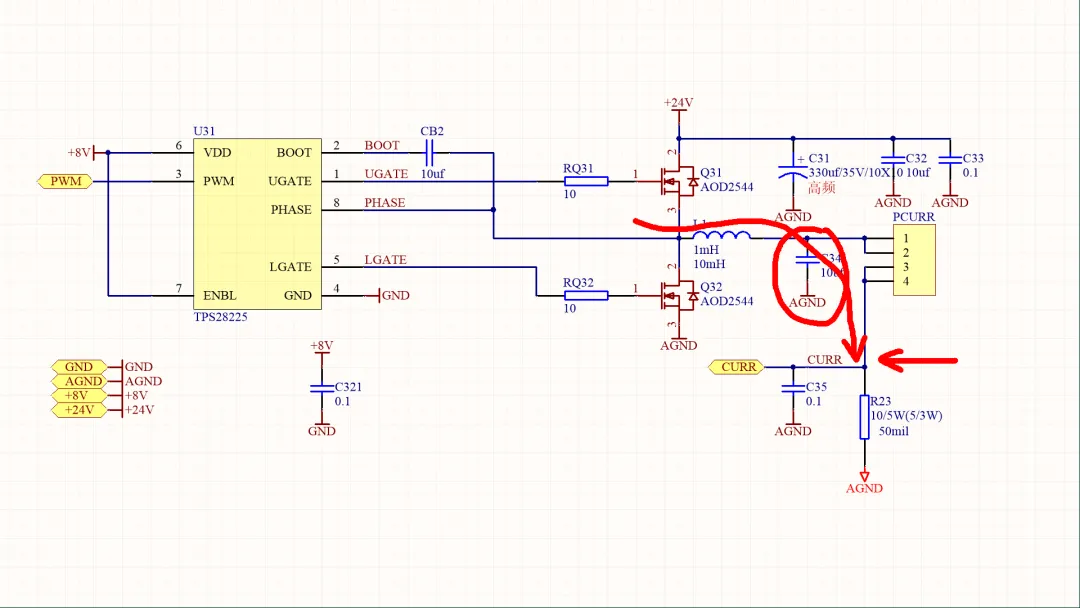Select the U31 TPS28225 driver chip
This screenshot has height=608, width=1080.
[257, 224]
